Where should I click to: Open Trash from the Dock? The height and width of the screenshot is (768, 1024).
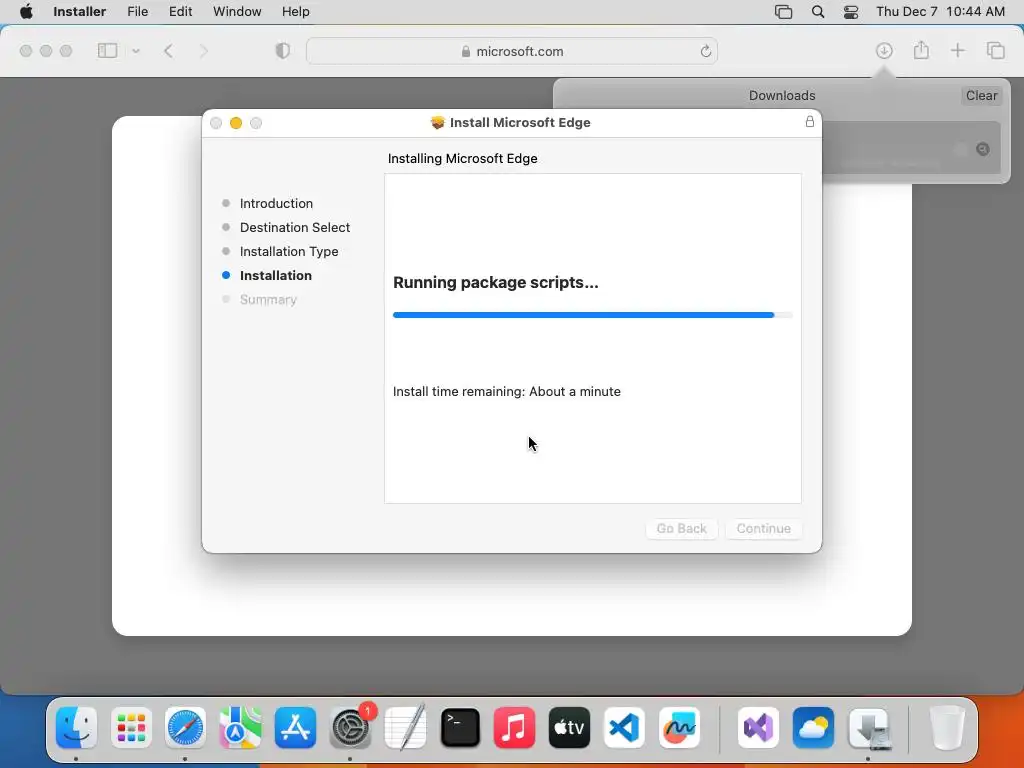(947, 728)
